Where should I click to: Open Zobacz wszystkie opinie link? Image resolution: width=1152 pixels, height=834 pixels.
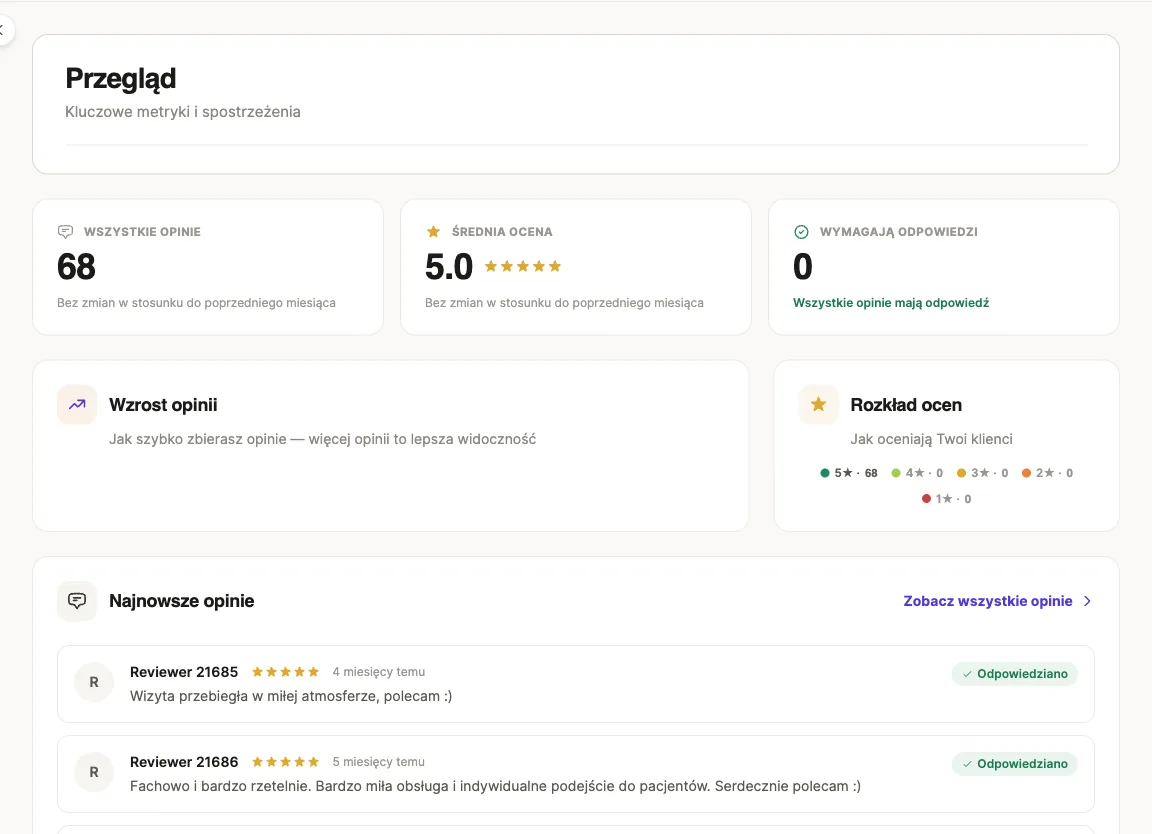coord(987,601)
